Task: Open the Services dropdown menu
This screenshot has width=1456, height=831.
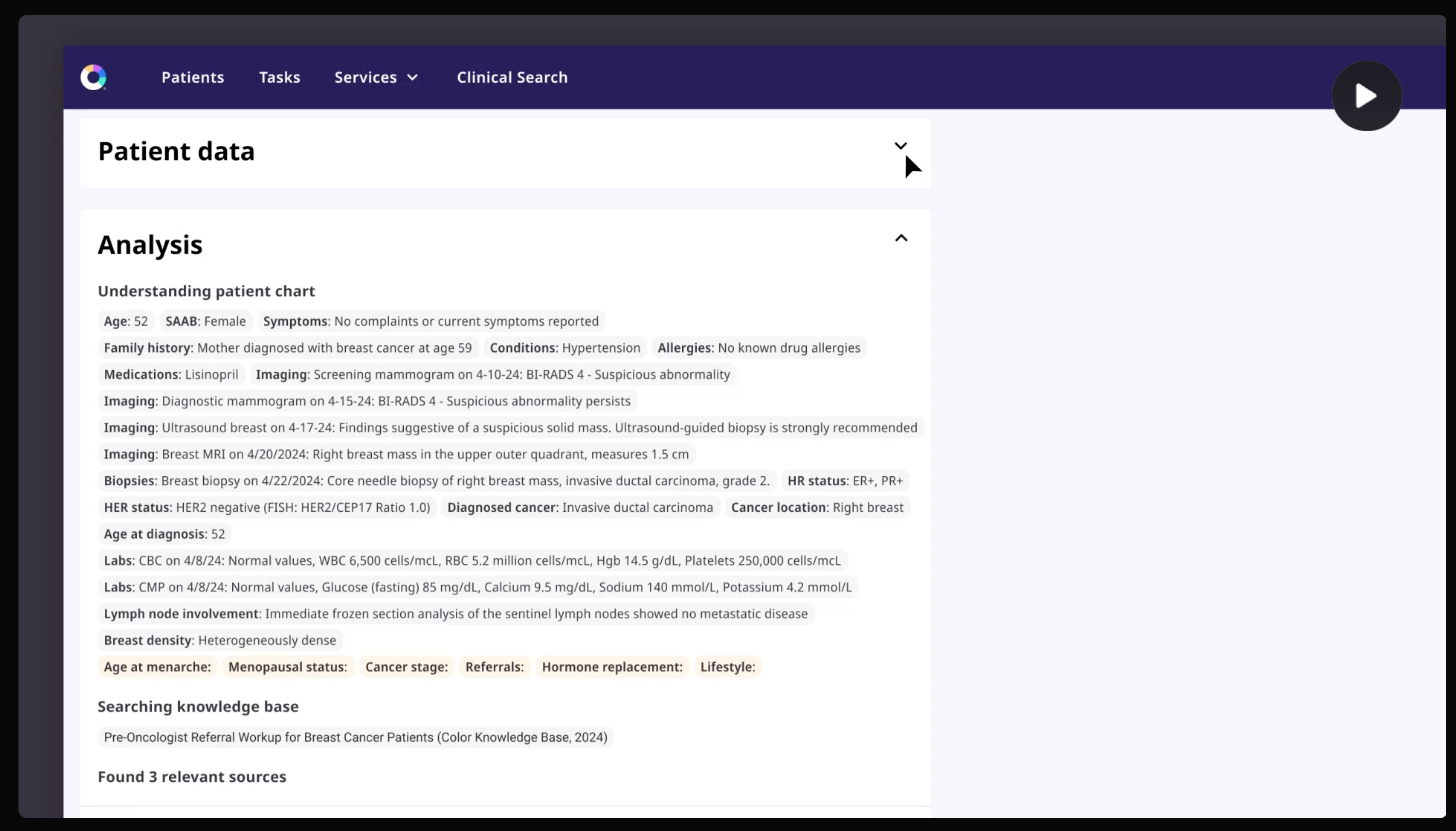Action: [376, 77]
